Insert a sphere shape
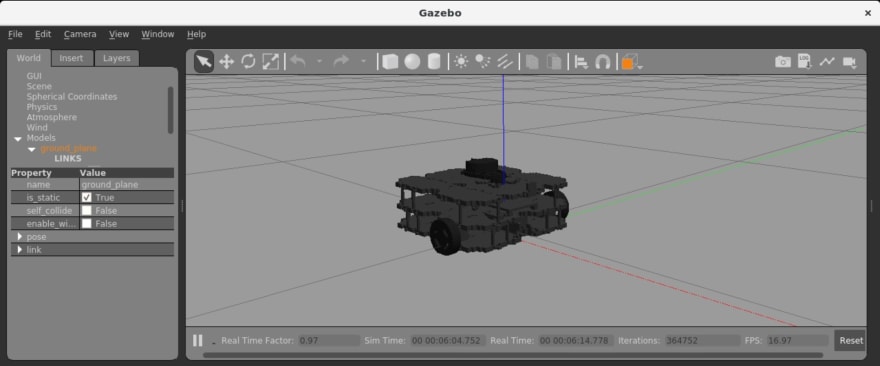 tap(412, 61)
